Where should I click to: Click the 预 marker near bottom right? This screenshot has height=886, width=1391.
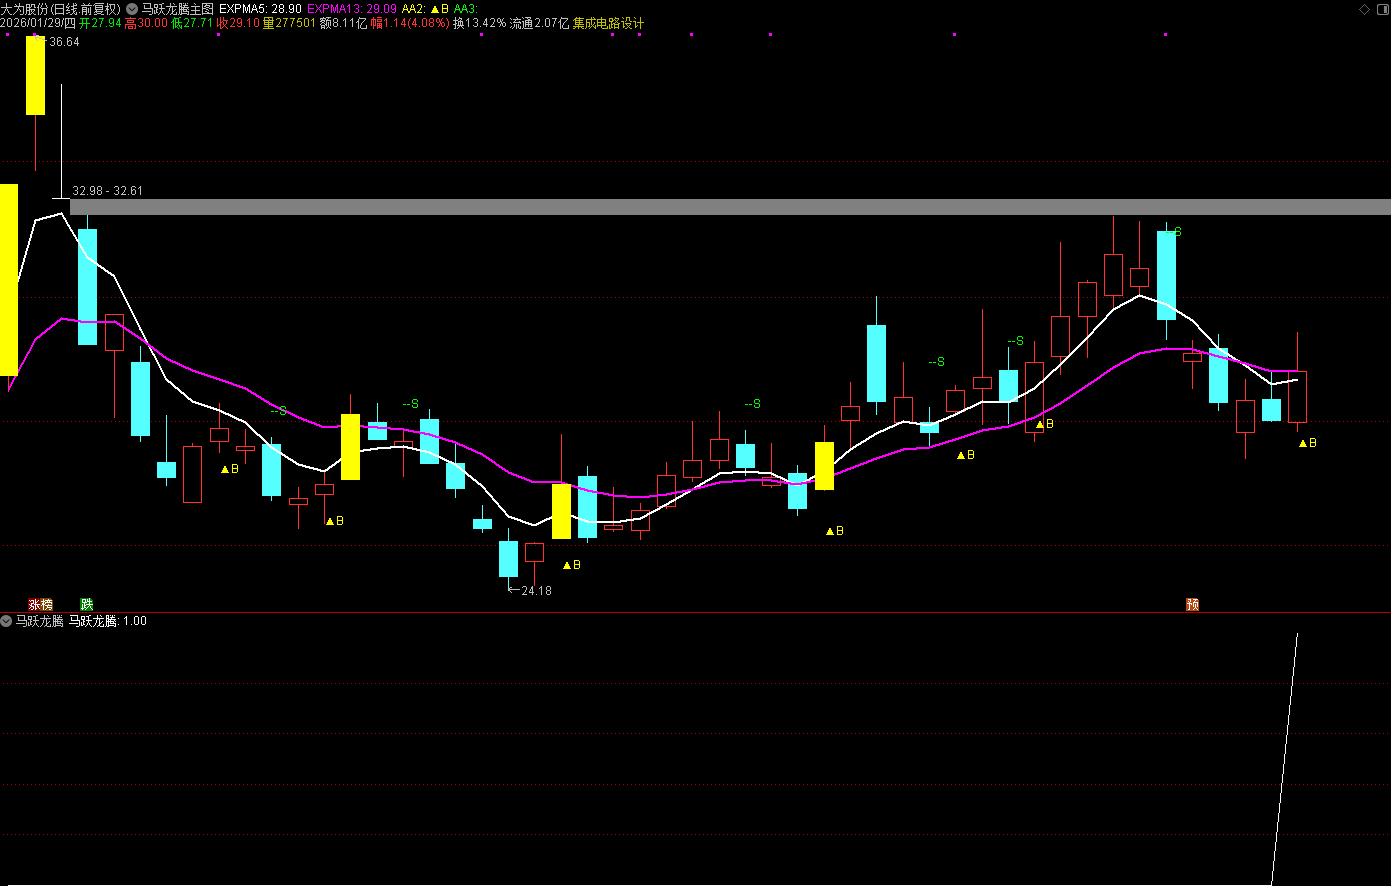click(x=1192, y=604)
